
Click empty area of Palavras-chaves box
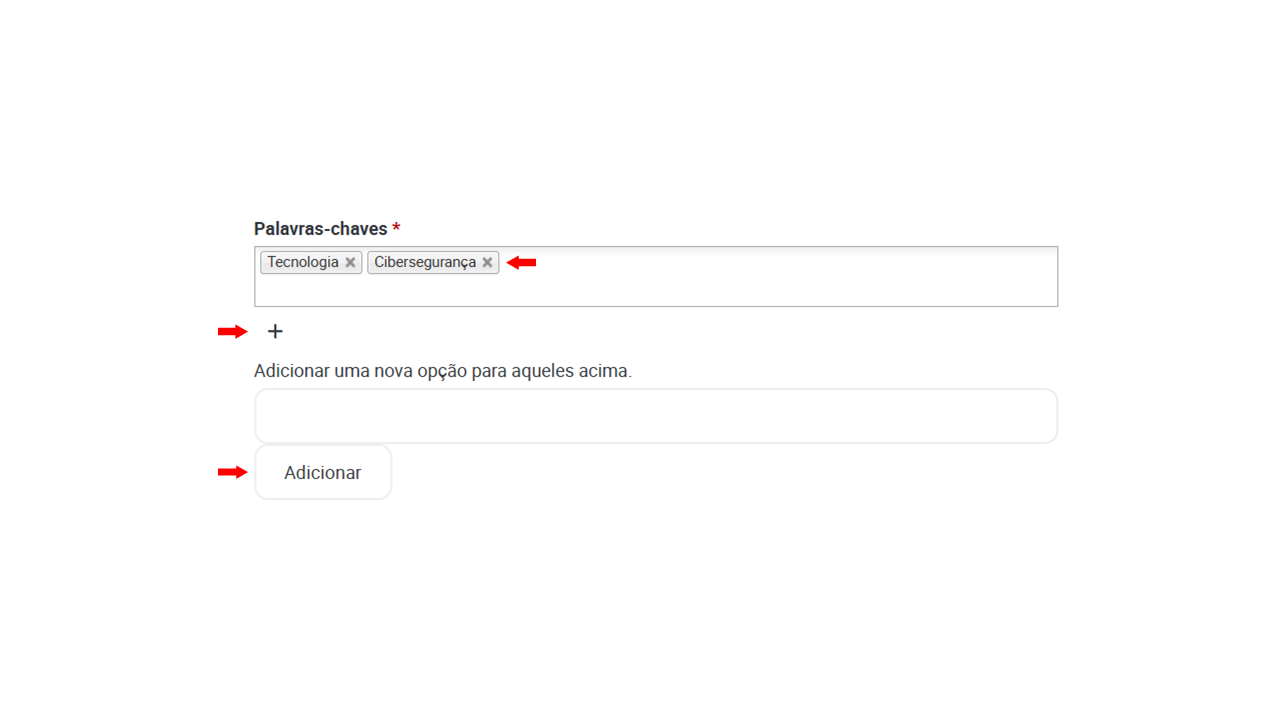pyautogui.click(x=780, y=276)
